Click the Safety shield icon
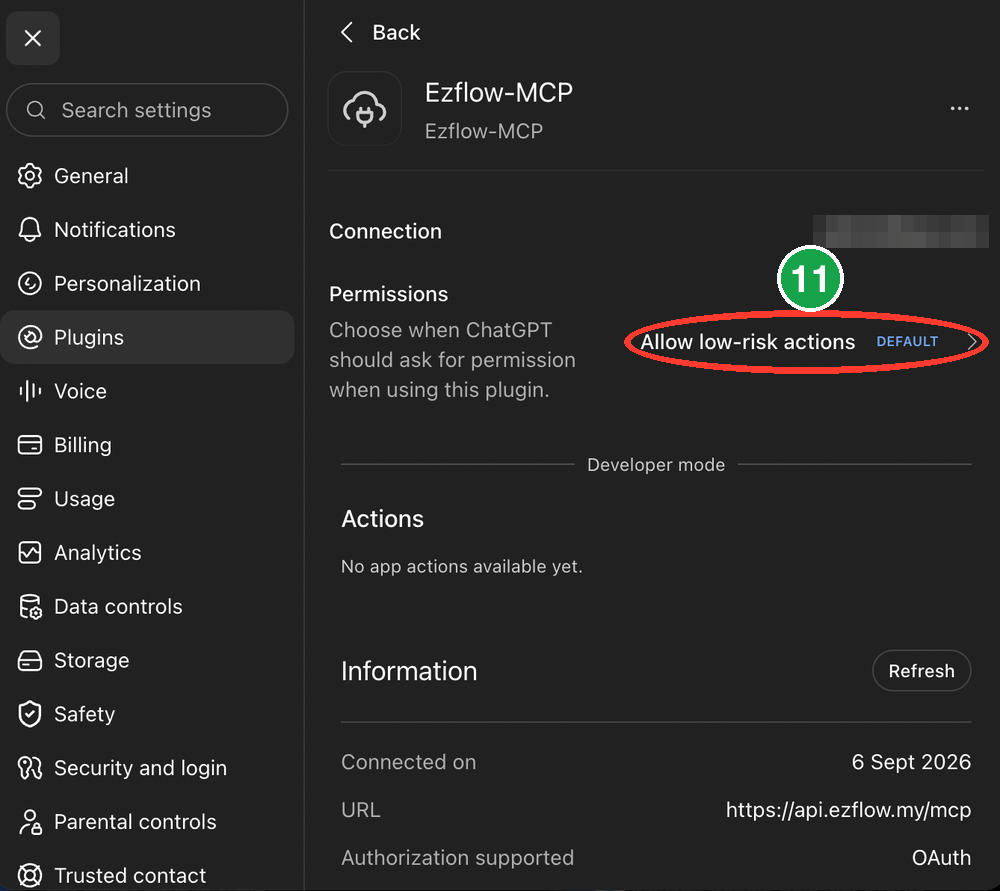1000x891 pixels. click(x=30, y=714)
